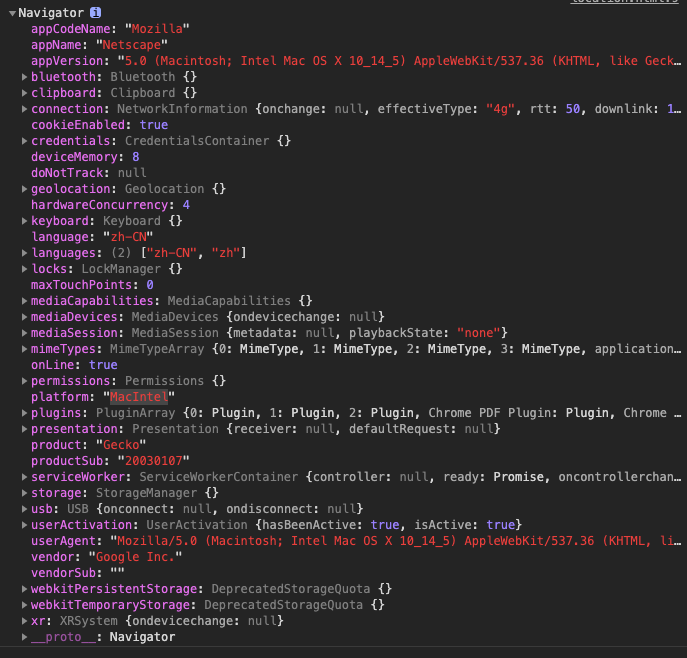Expand the presentation property

[25, 429]
